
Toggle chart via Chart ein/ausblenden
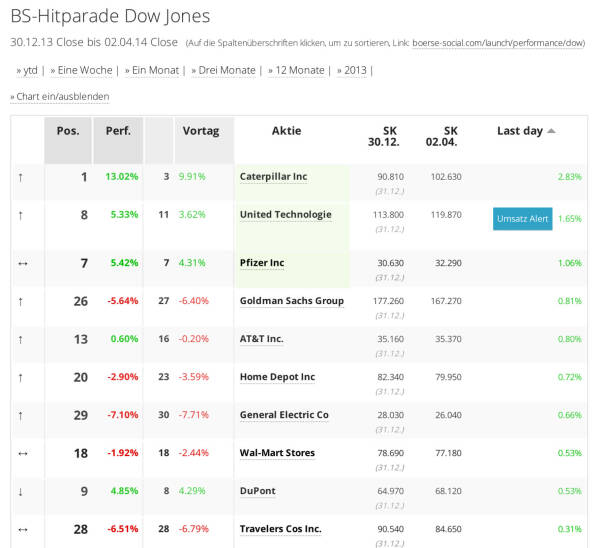59,96
